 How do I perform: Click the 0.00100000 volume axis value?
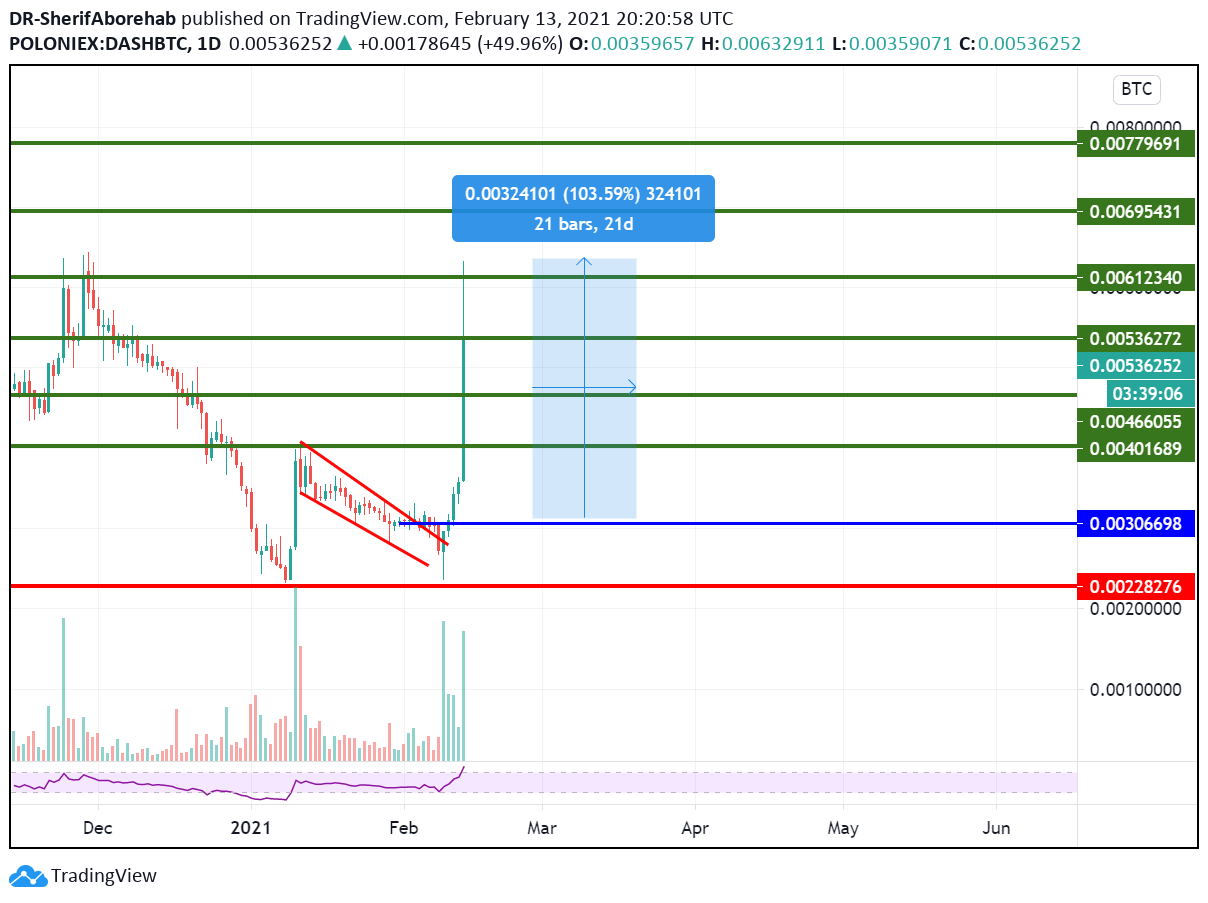[x=1136, y=689]
